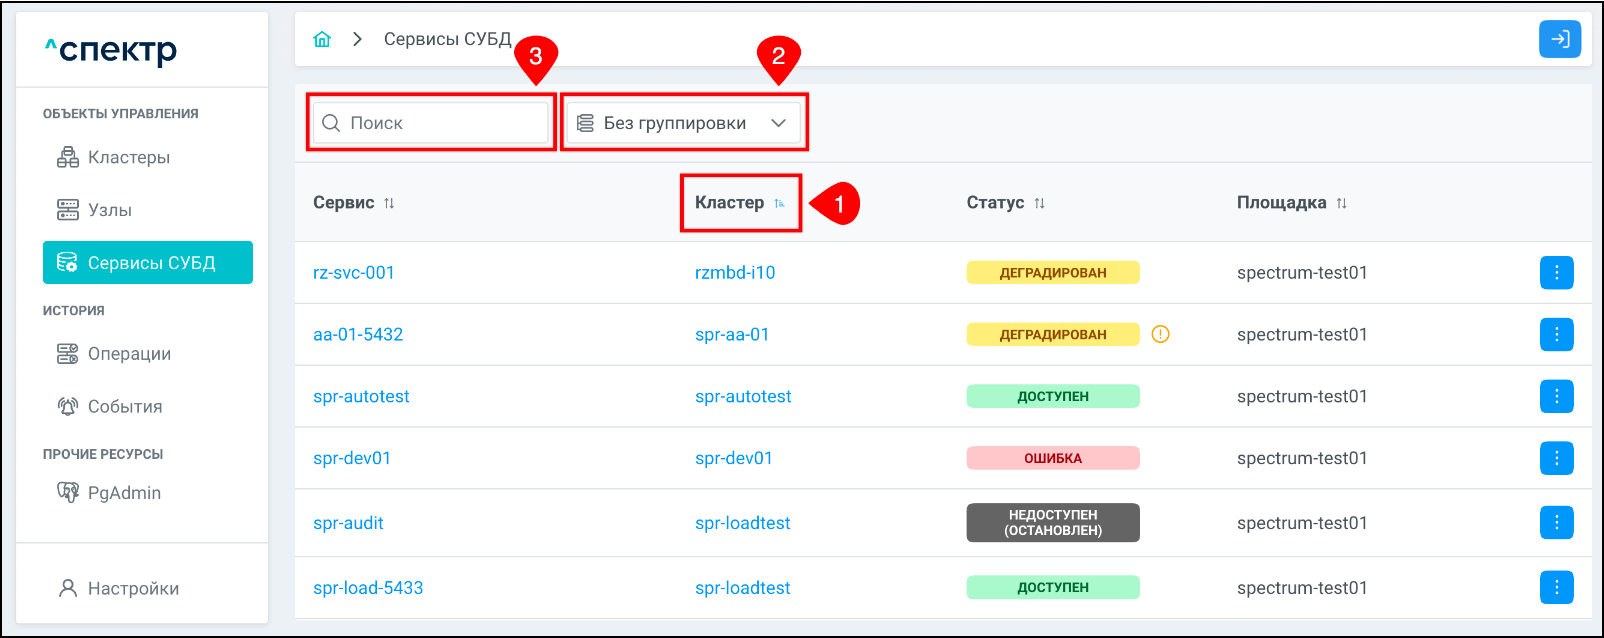Screen dimensions: 1604x638
Task: Sort table by Статус column icon
Action: click(x=1039, y=203)
